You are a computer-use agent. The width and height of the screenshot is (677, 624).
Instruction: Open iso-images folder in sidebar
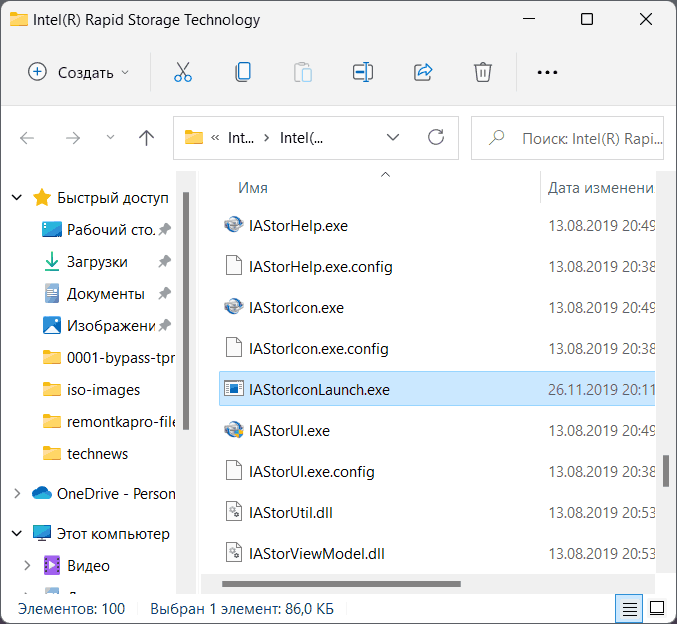(104, 390)
